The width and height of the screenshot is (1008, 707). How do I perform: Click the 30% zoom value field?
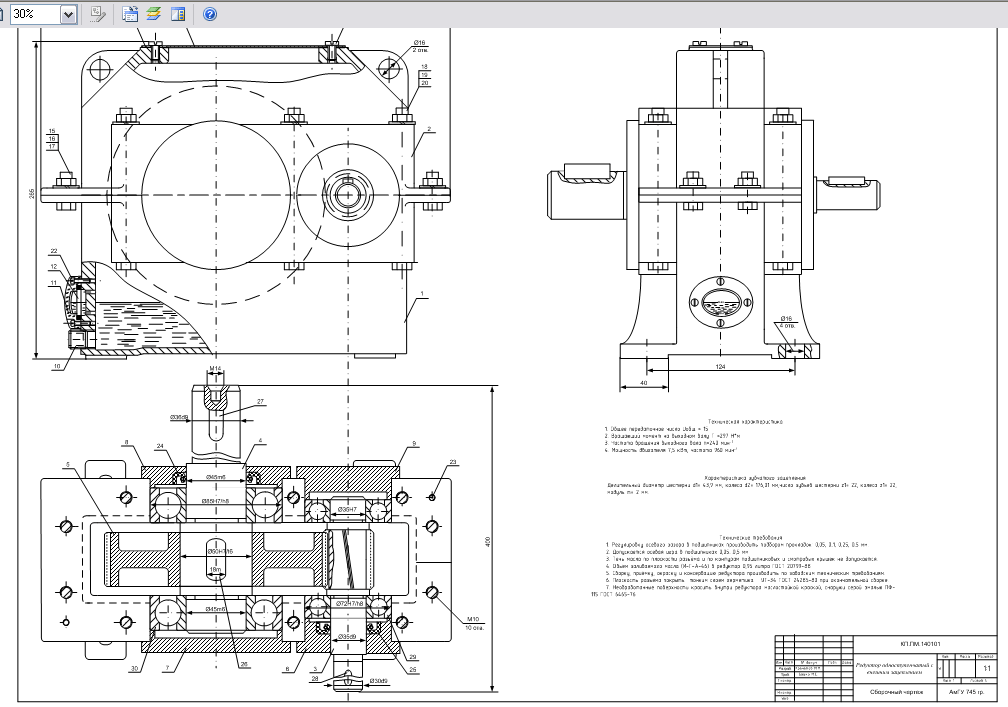pos(36,14)
